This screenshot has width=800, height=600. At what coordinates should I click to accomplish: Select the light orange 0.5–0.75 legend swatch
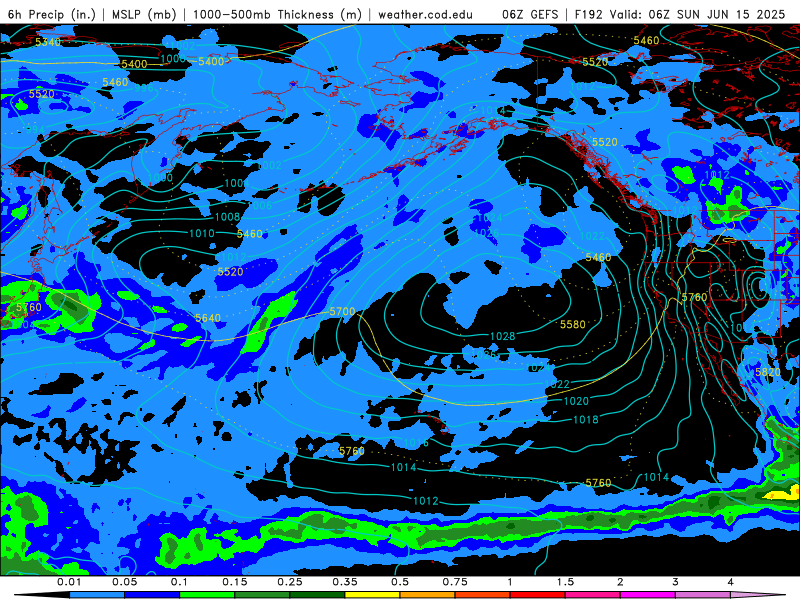tap(428, 595)
